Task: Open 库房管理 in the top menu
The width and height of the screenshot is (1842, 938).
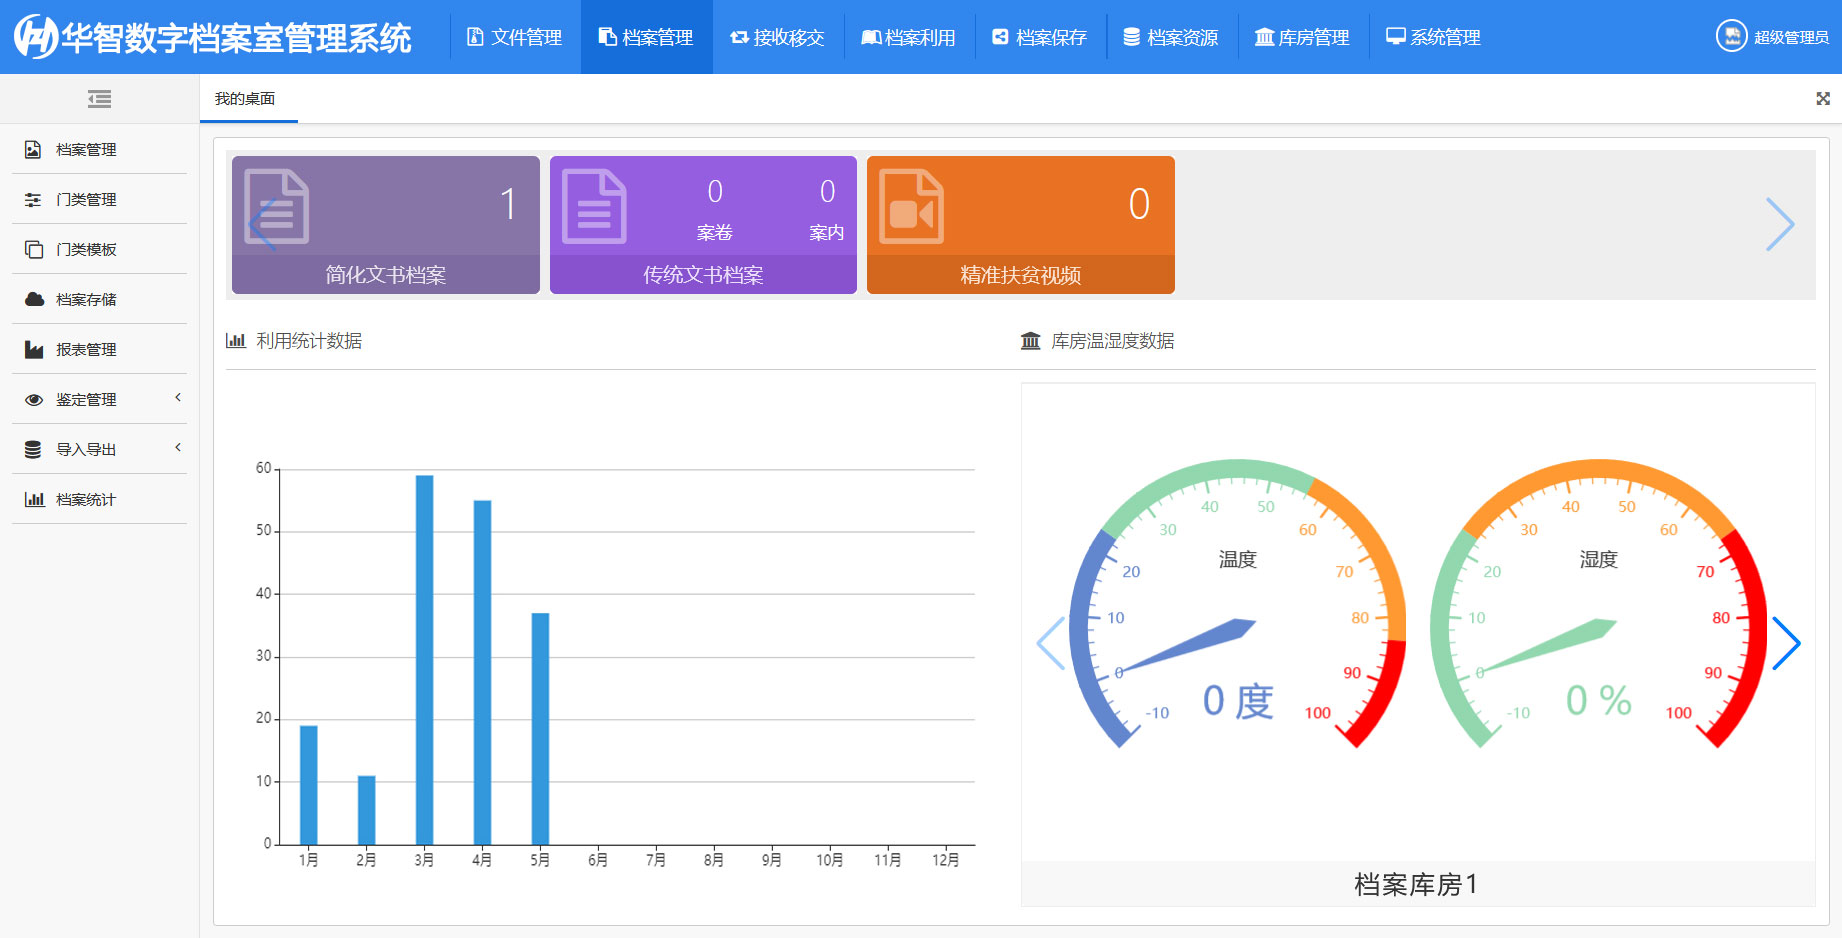Action: click(1303, 37)
